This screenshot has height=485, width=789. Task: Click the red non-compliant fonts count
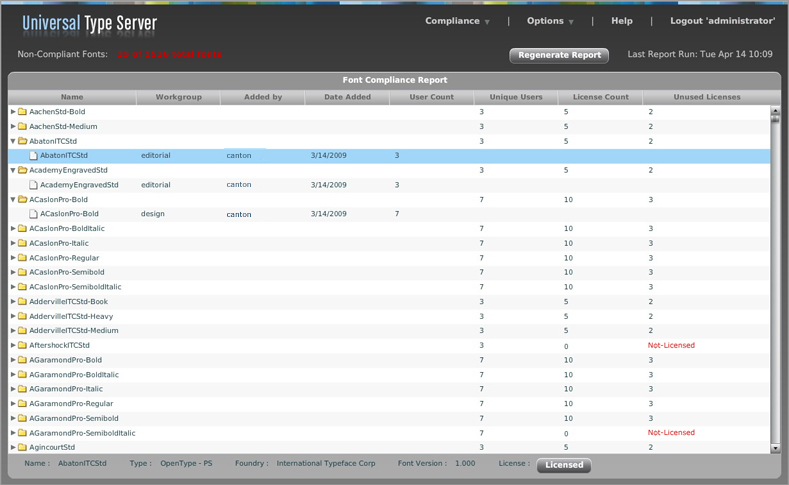point(170,54)
